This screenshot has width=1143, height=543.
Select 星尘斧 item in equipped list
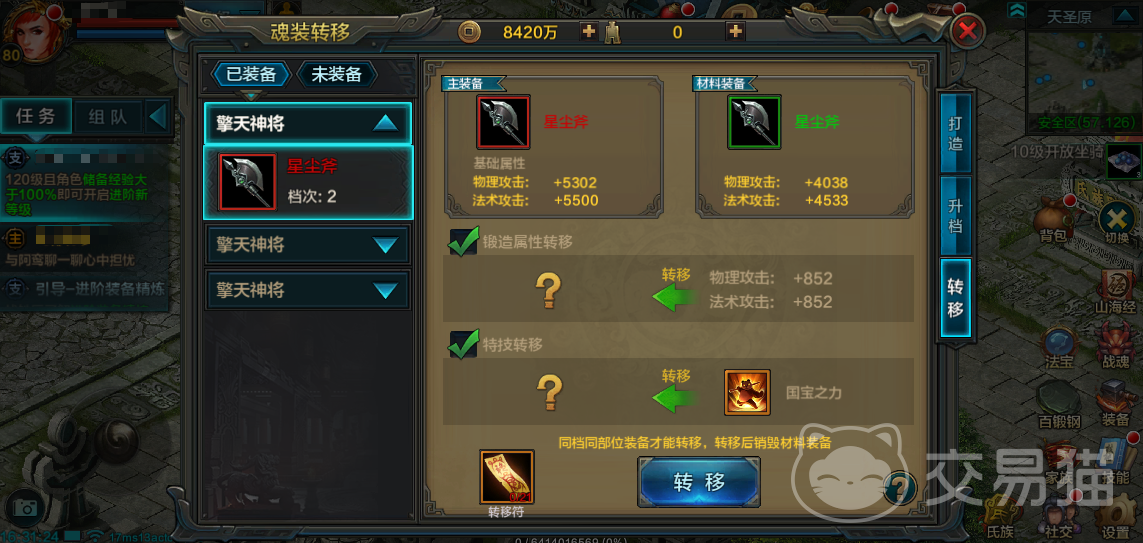click(x=308, y=182)
